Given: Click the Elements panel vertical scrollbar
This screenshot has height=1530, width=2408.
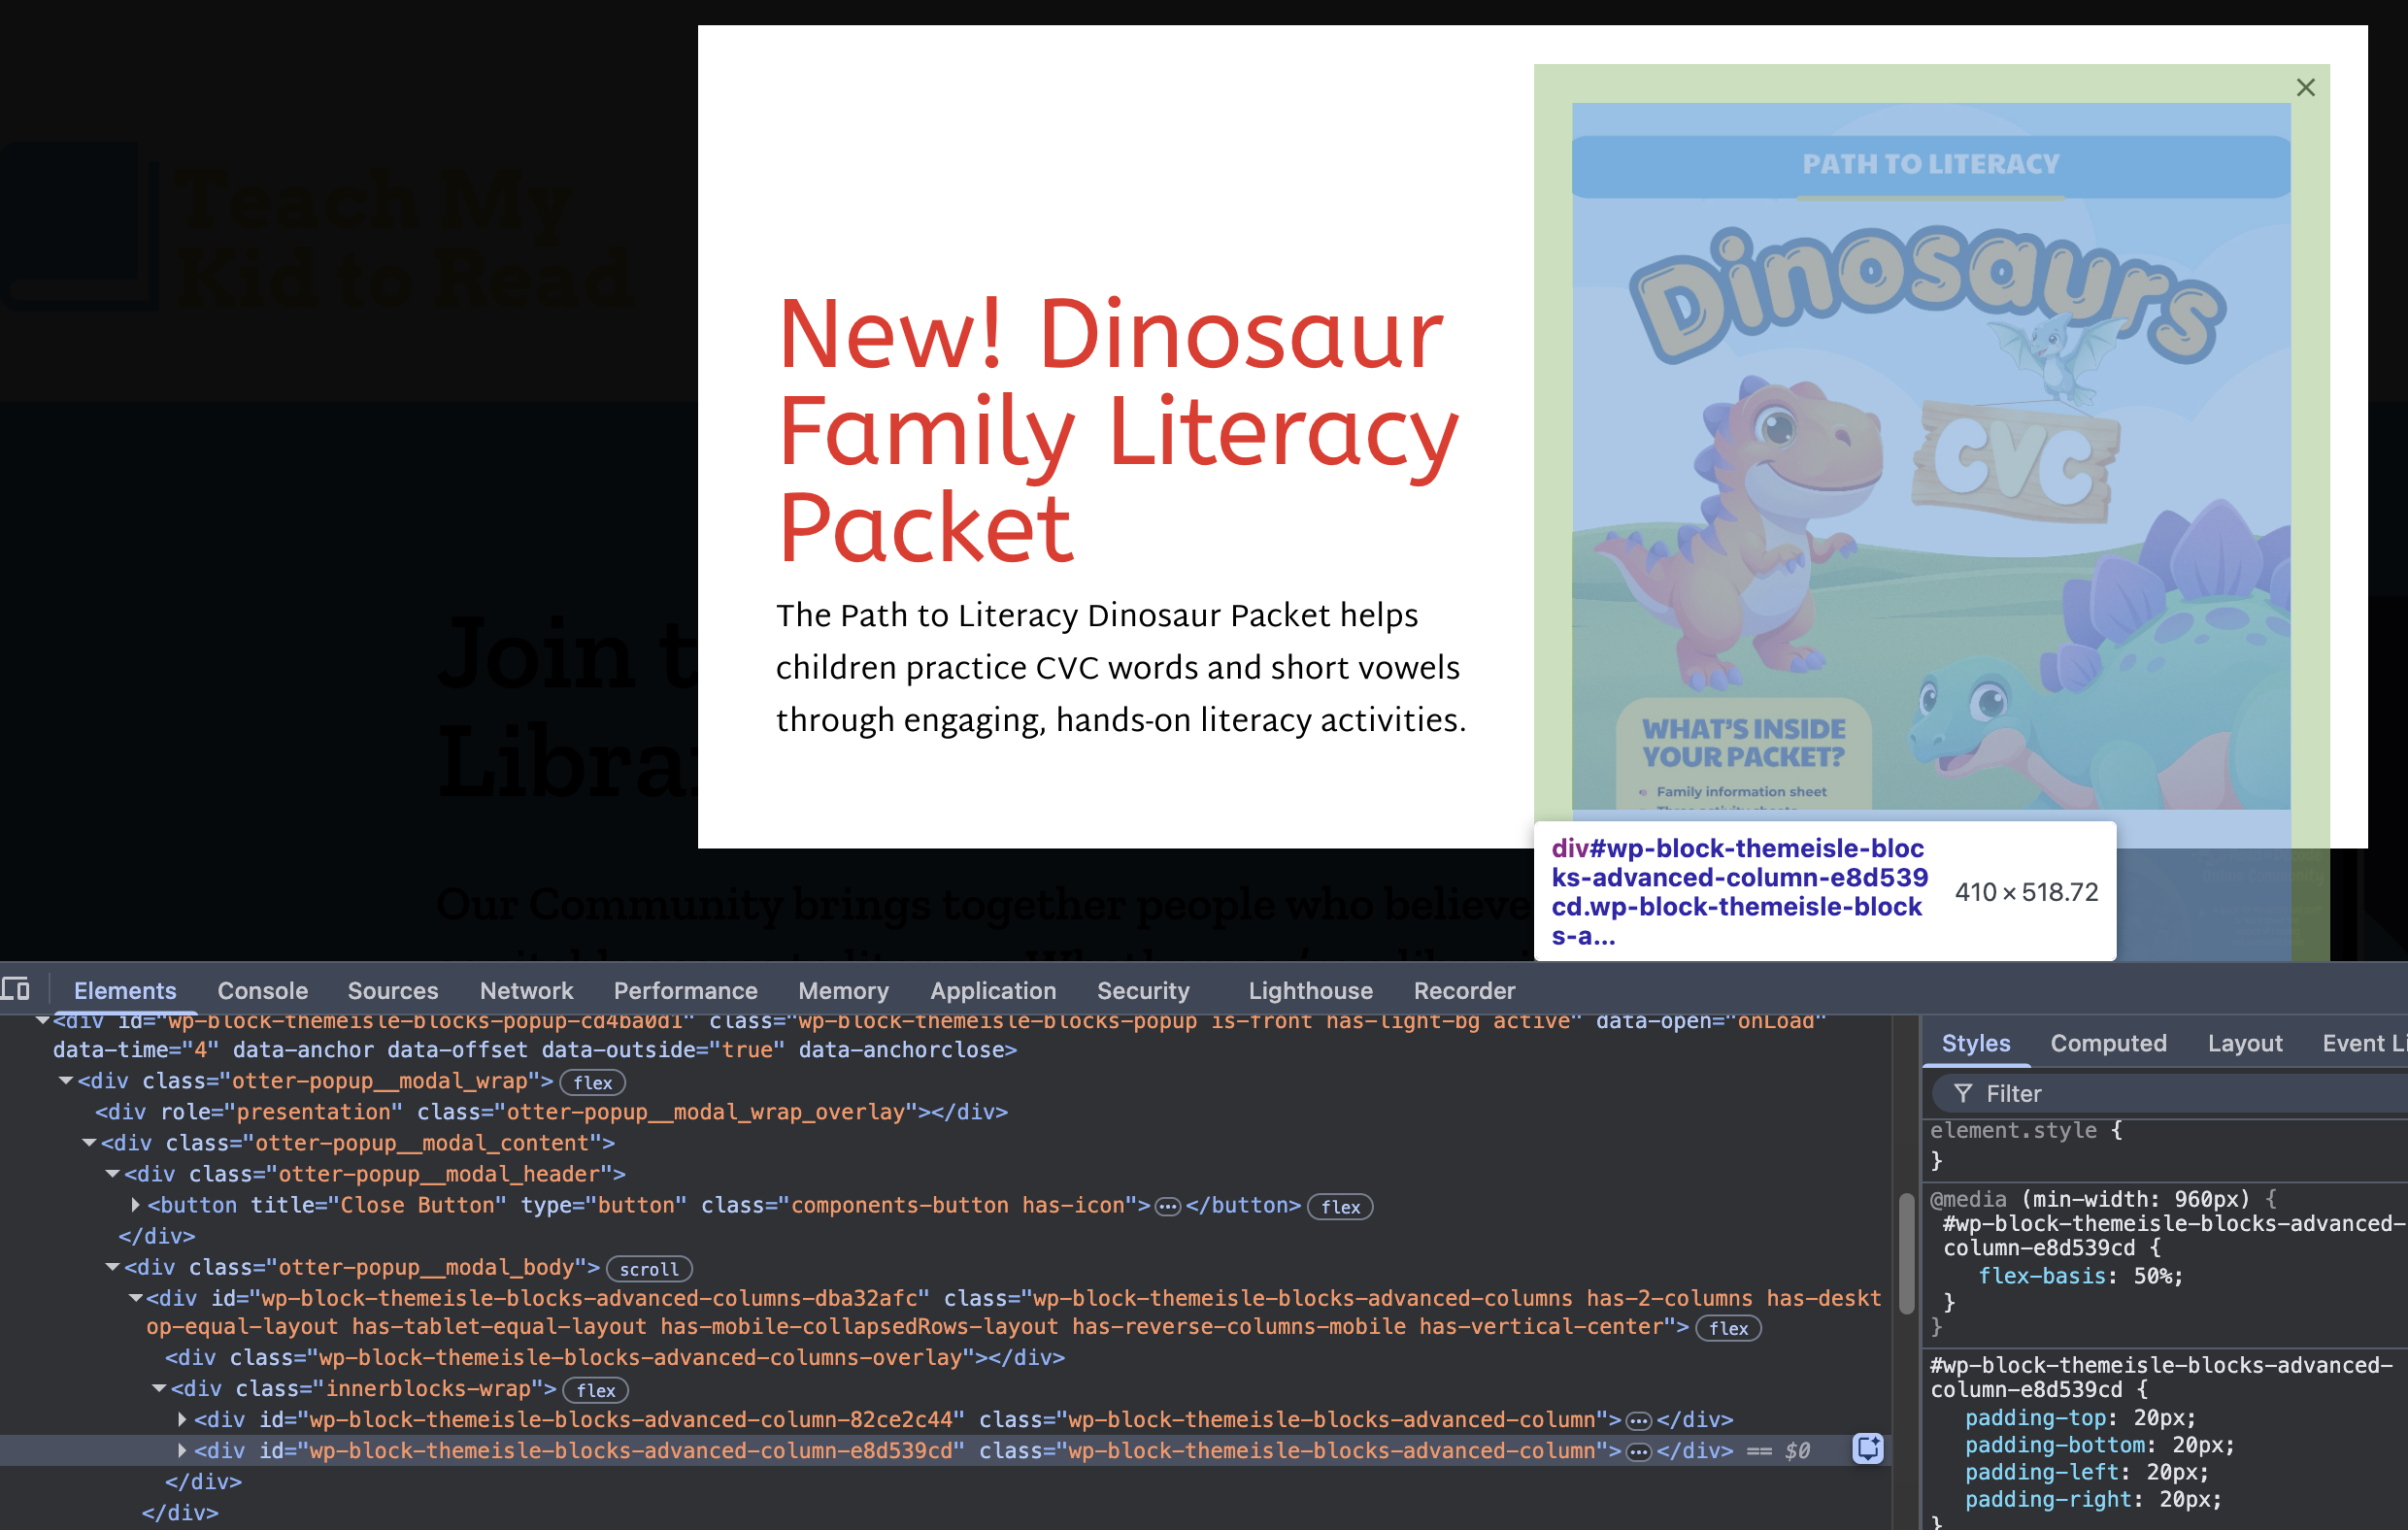Looking at the screenshot, I should (1906, 1254).
